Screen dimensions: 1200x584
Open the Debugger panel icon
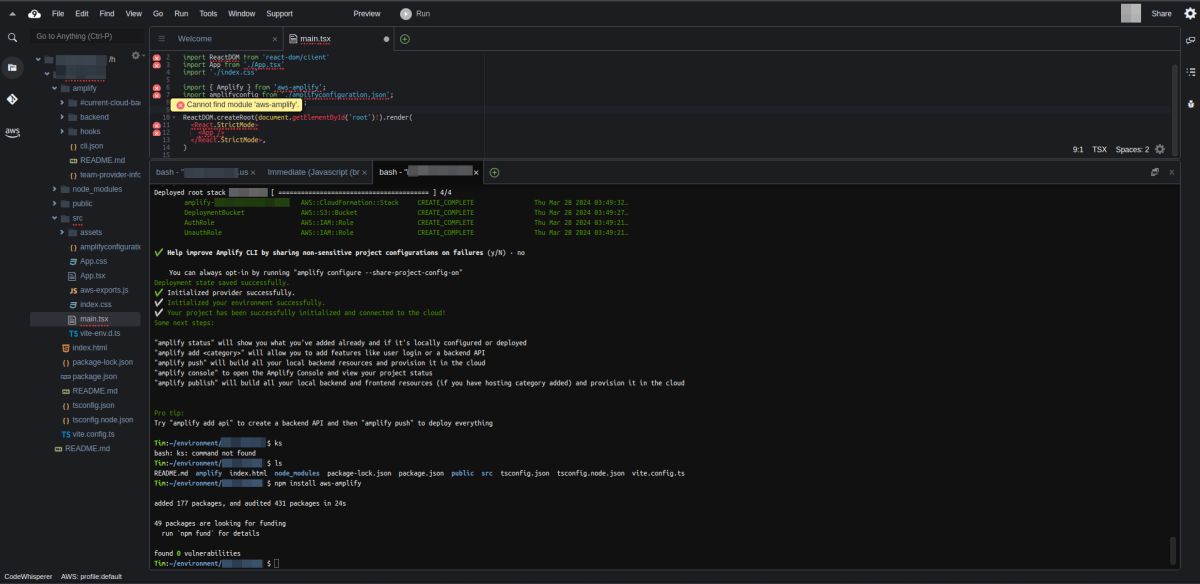click(1190, 103)
